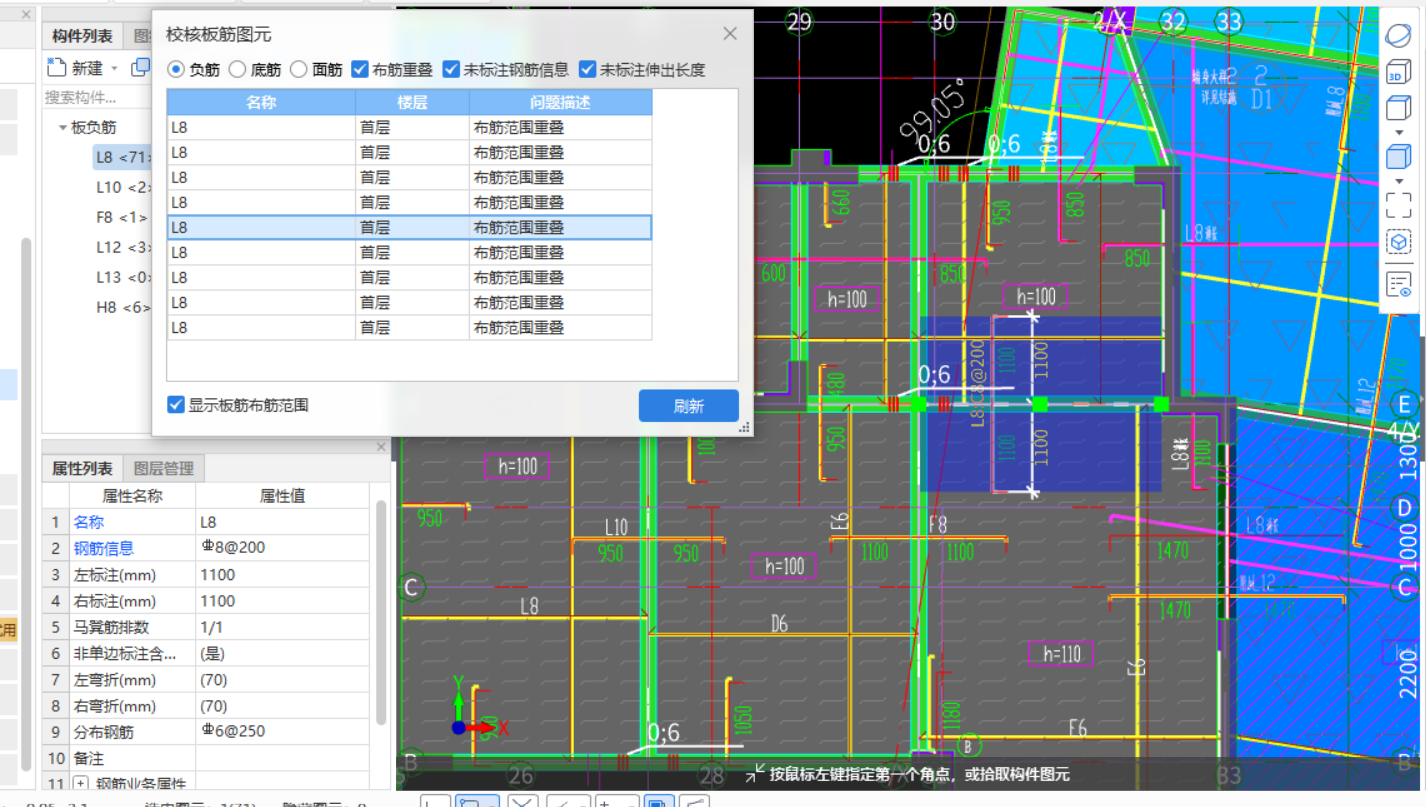The width and height of the screenshot is (1426, 807).
Task: Open the dropdown arrow under solid cube
Action: click(x=1397, y=180)
